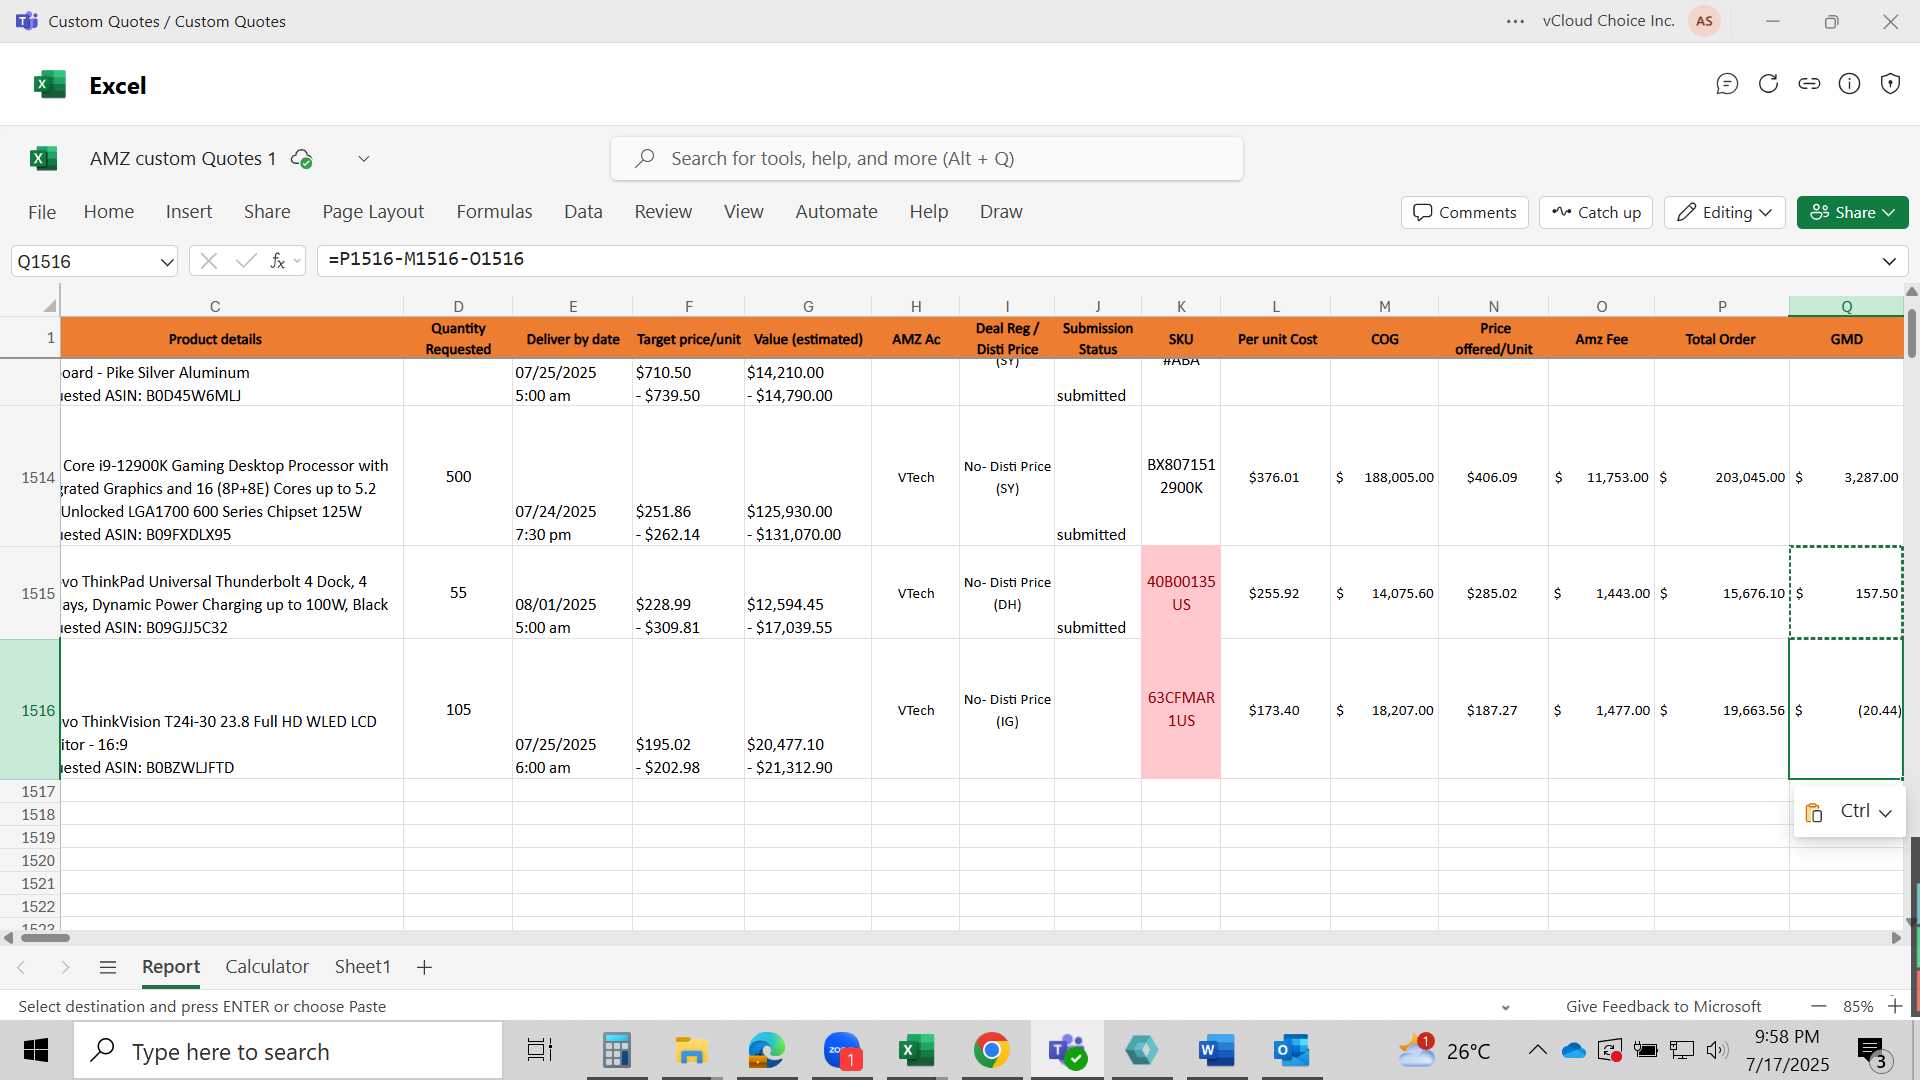Open the Comments pane button
Image resolution: width=1920 pixels, height=1080 pixels.
point(1465,212)
